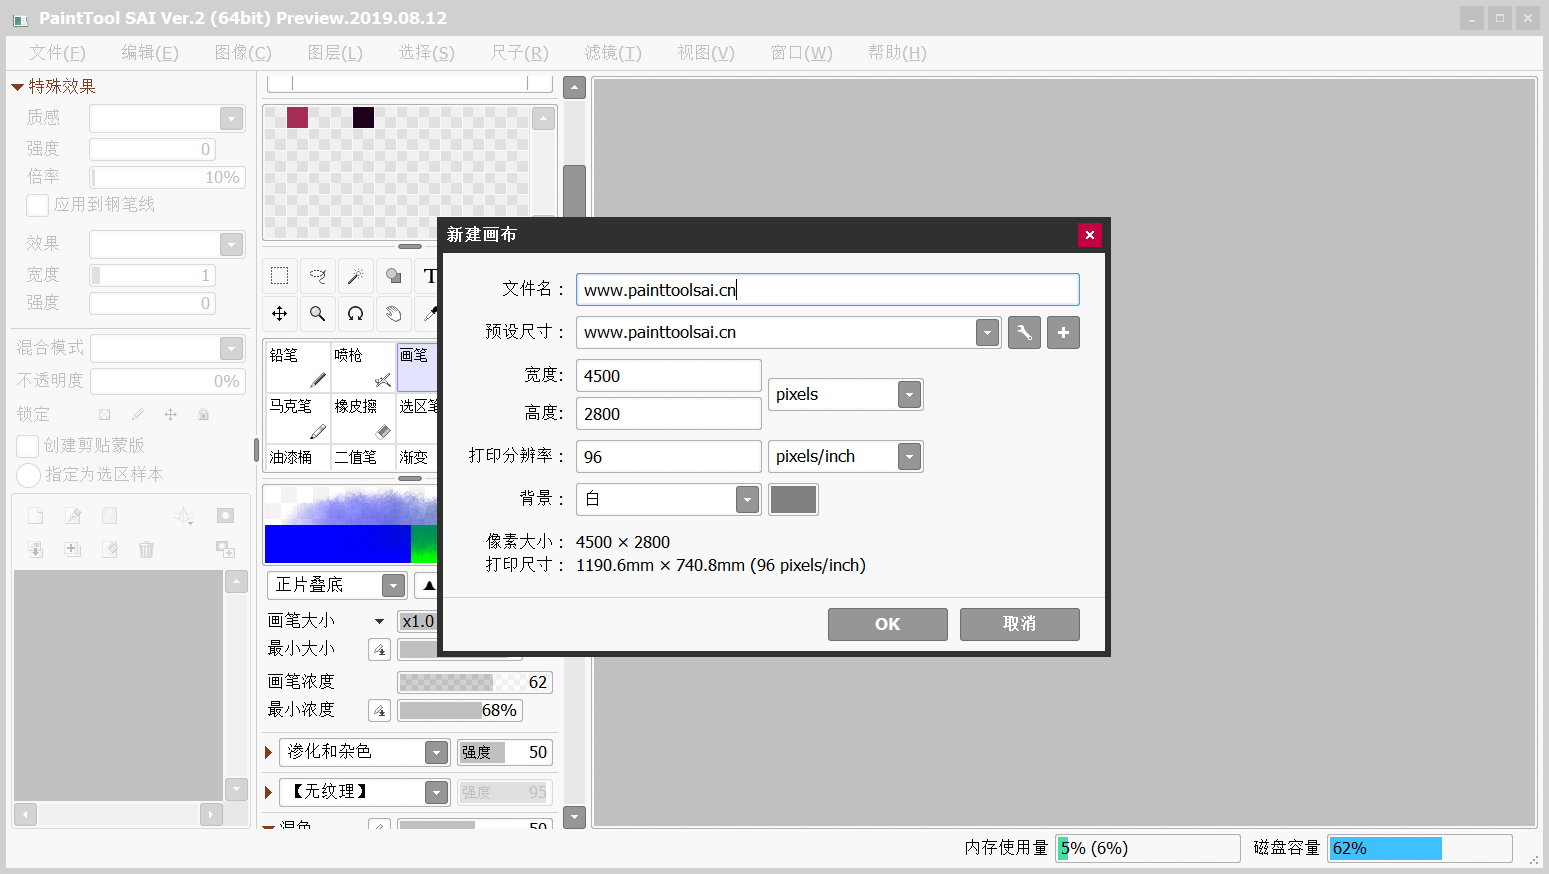Click the perspective ruler layer icon
1549x874 pixels.
(x=184, y=516)
